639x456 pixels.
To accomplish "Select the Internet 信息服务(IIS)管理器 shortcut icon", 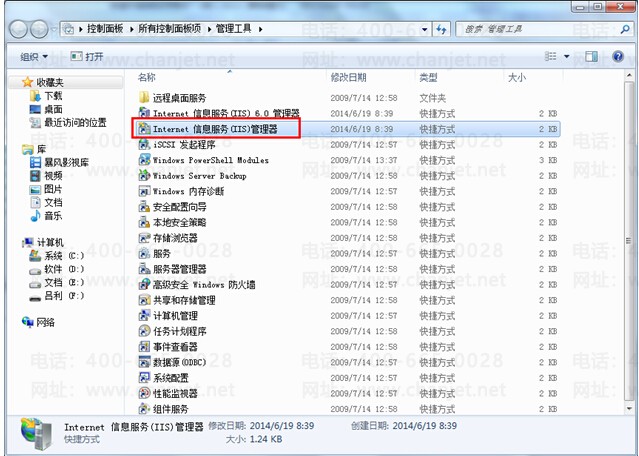I will [x=144, y=129].
